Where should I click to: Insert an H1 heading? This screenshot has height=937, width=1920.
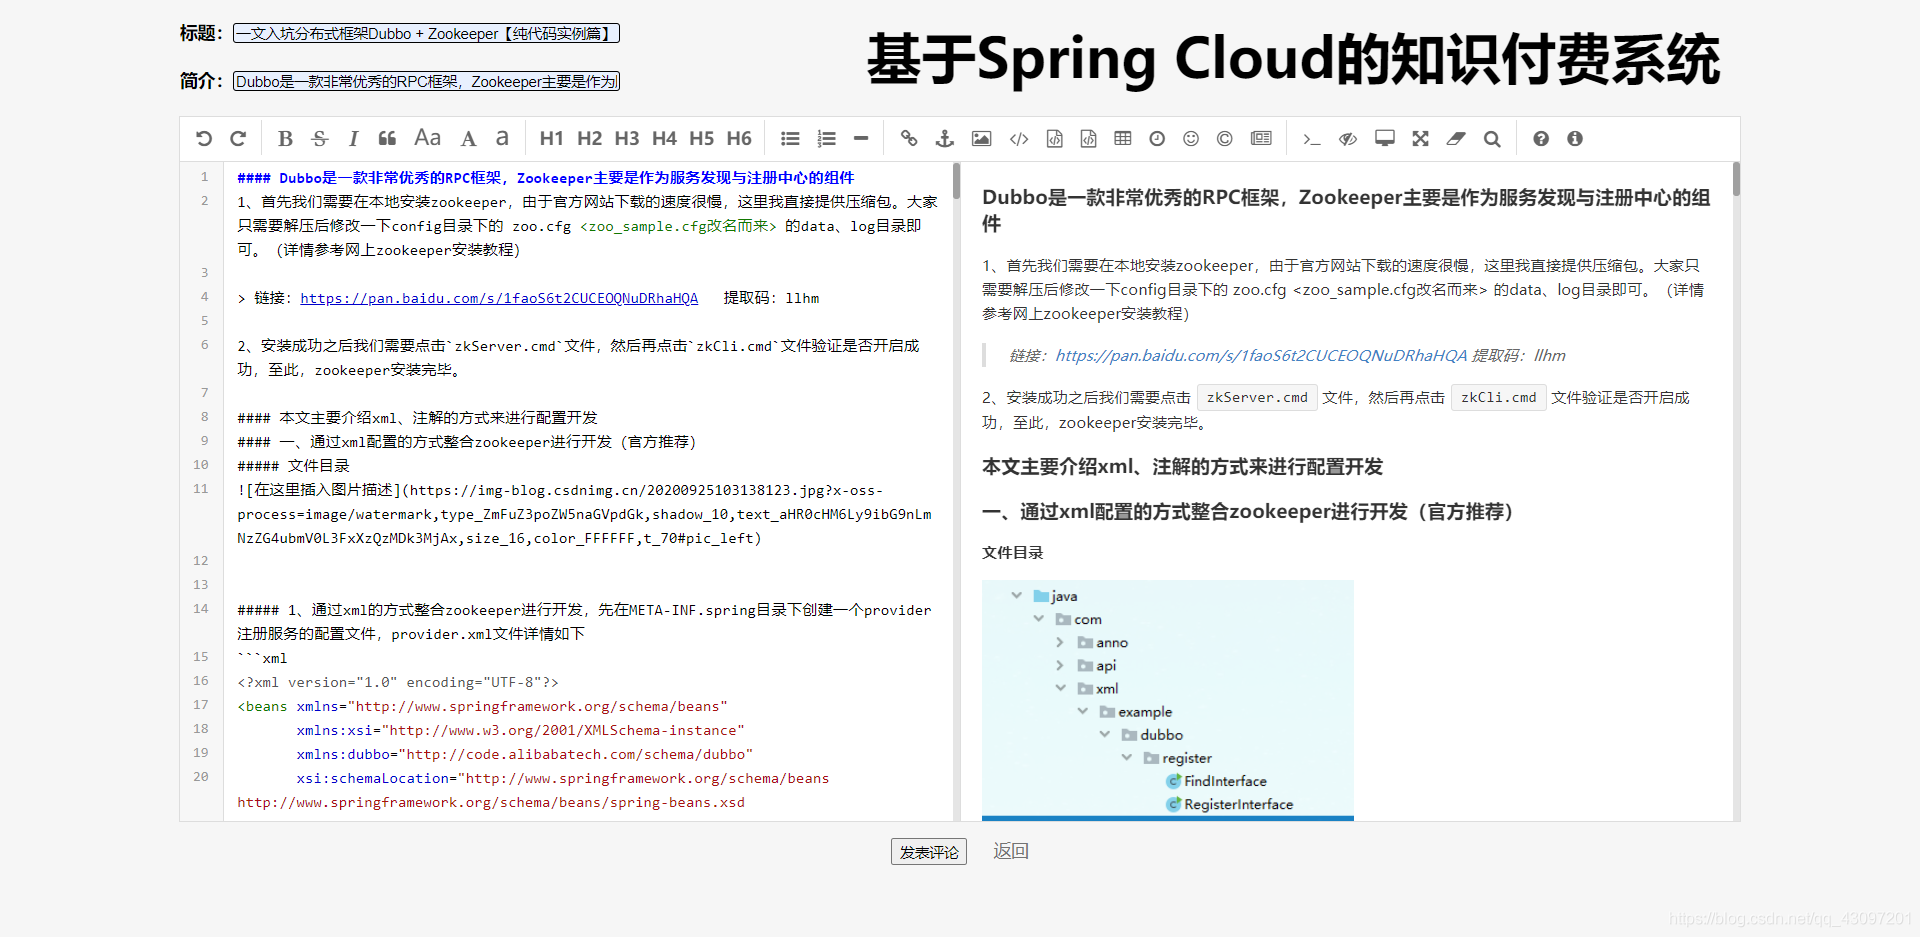pos(551,139)
